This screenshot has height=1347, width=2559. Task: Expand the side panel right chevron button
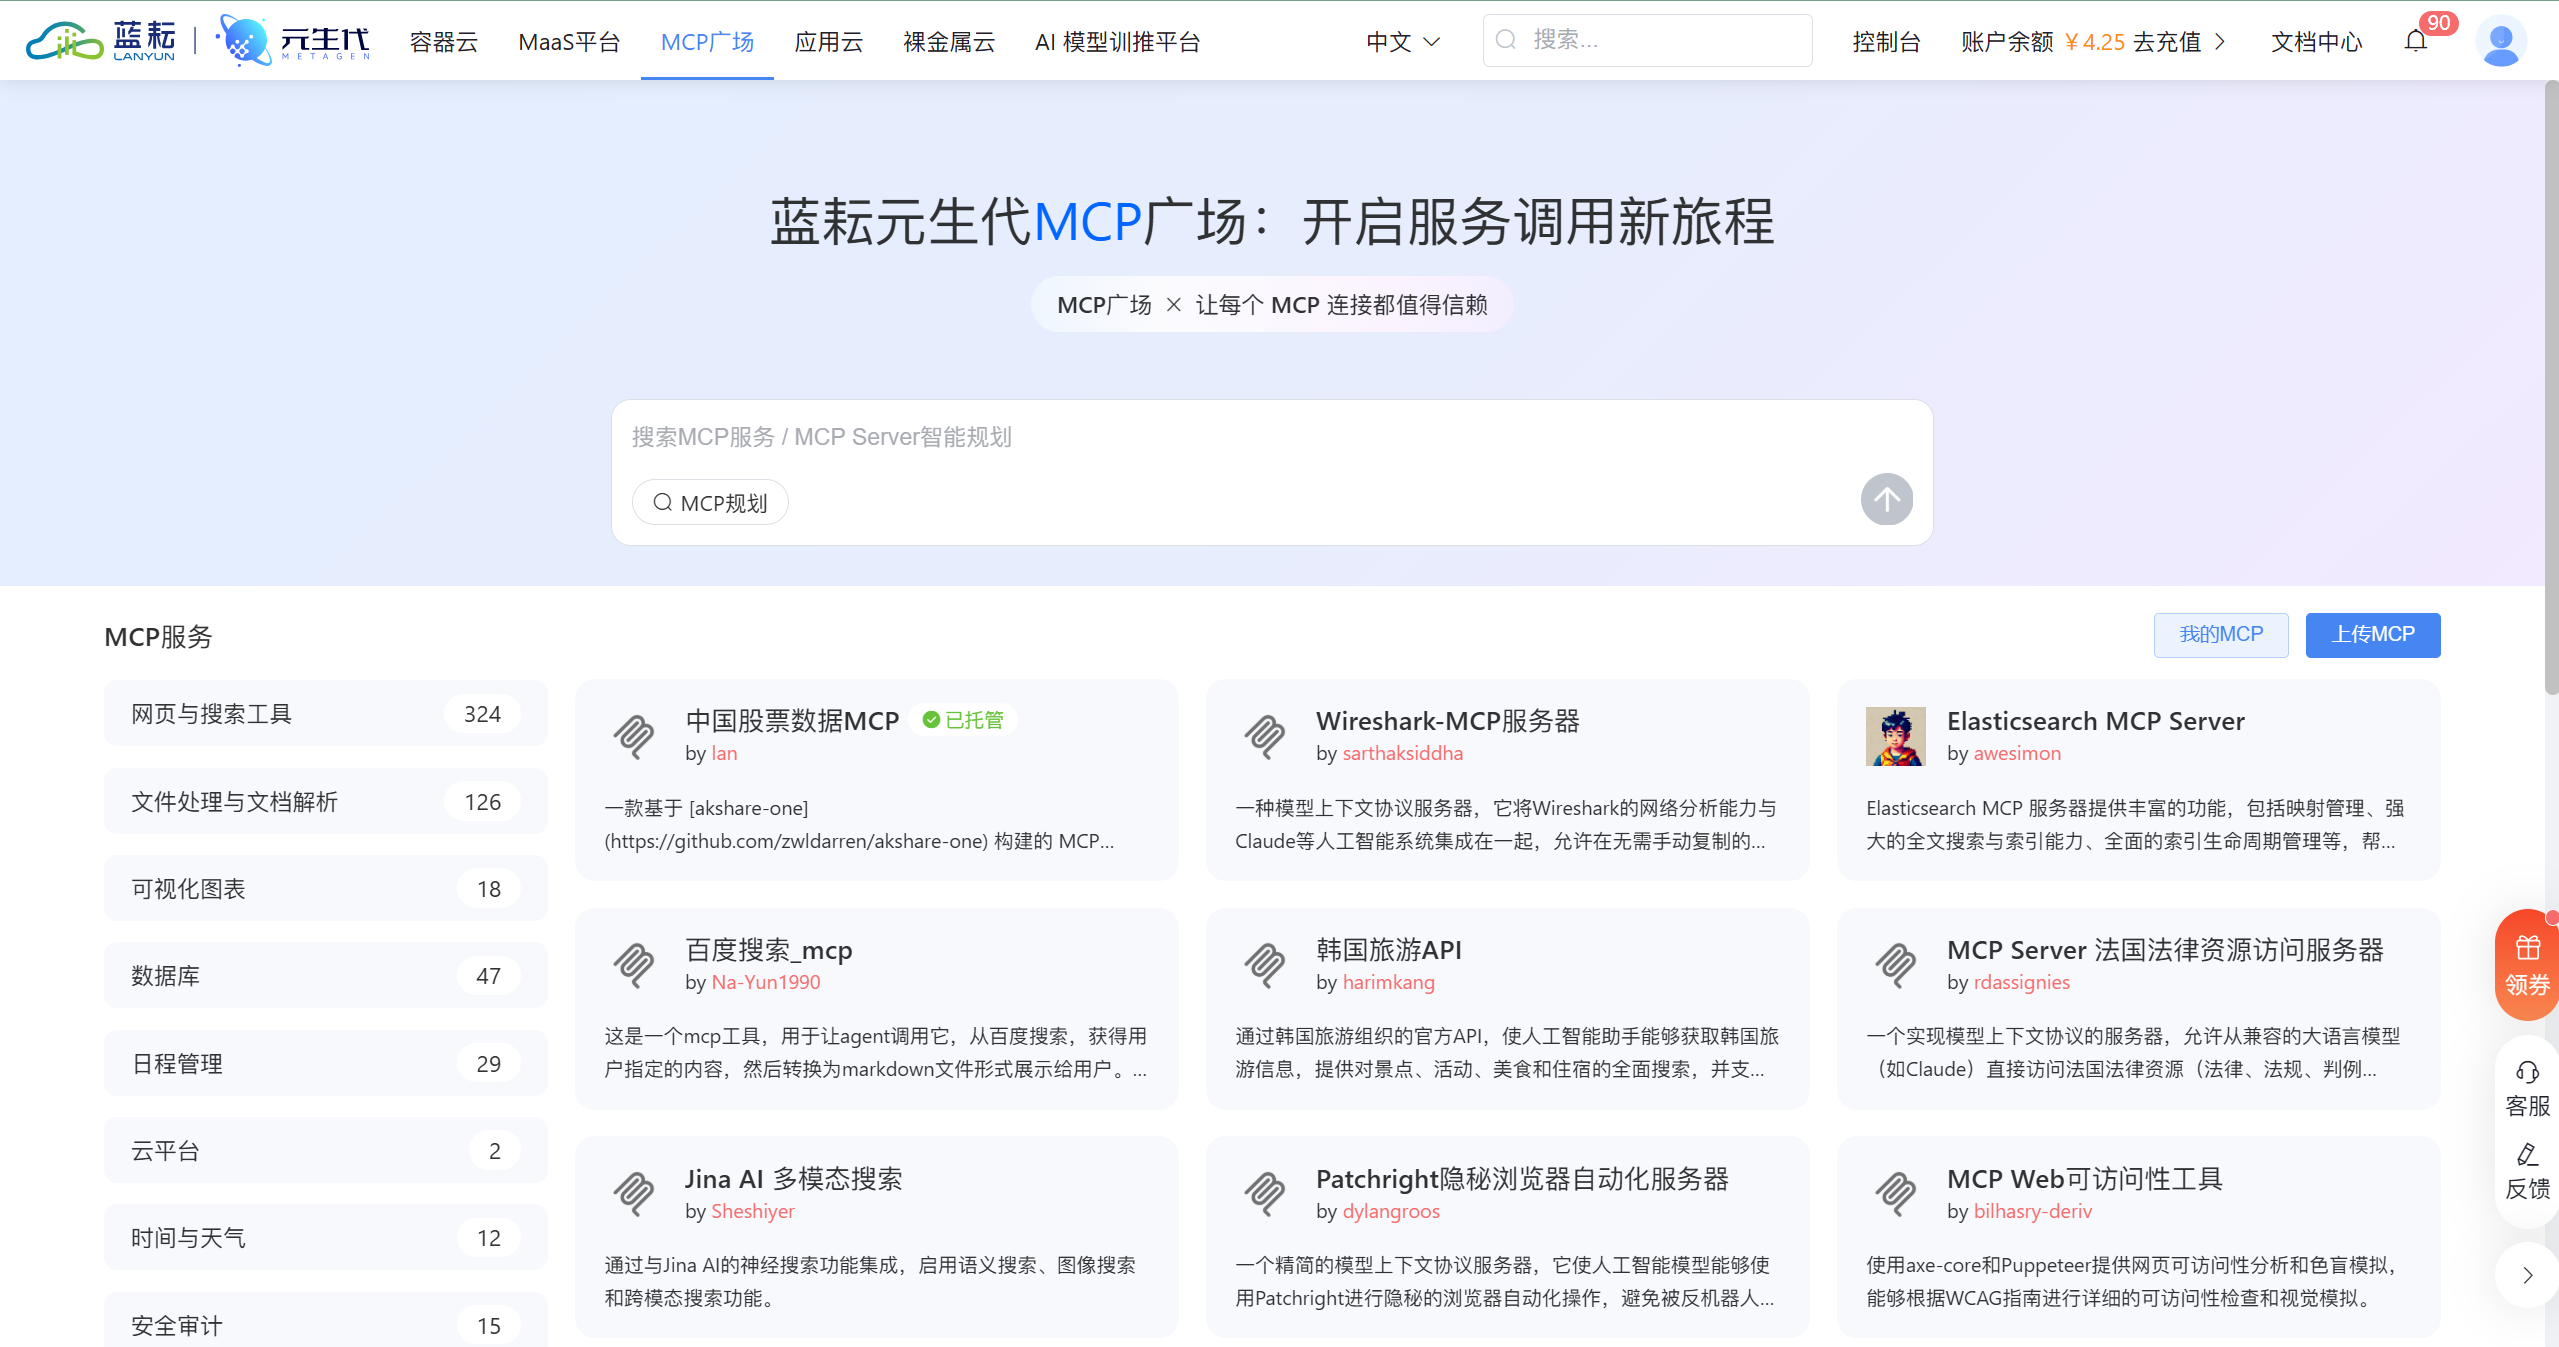click(2527, 1275)
